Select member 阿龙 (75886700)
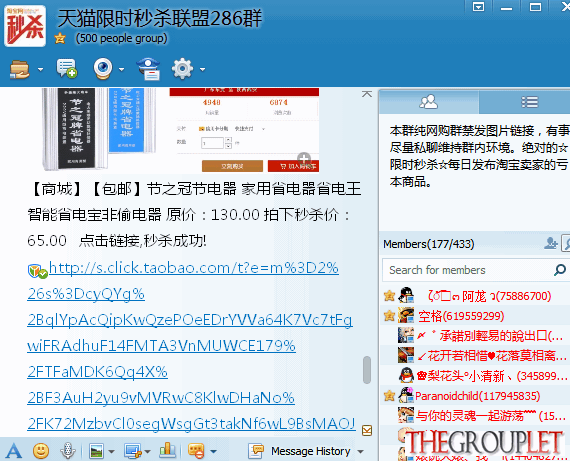The width and height of the screenshot is (570, 461). pos(475,296)
